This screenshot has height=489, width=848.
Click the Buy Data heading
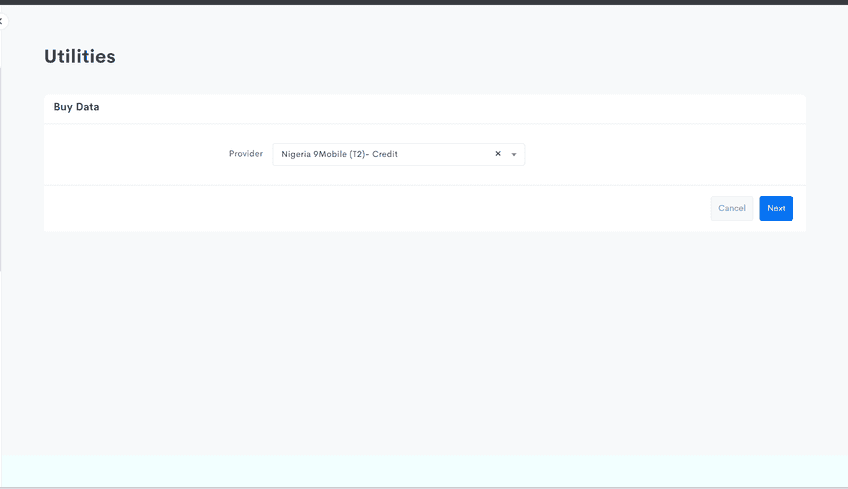[x=76, y=107]
